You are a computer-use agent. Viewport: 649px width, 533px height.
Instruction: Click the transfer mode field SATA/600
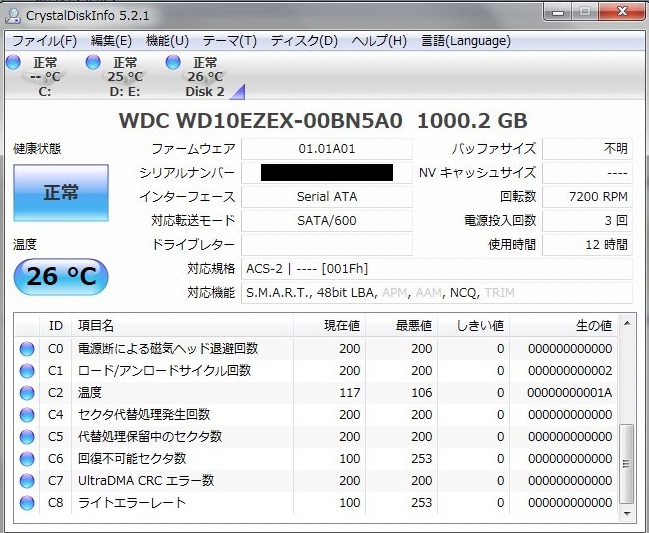click(327, 221)
